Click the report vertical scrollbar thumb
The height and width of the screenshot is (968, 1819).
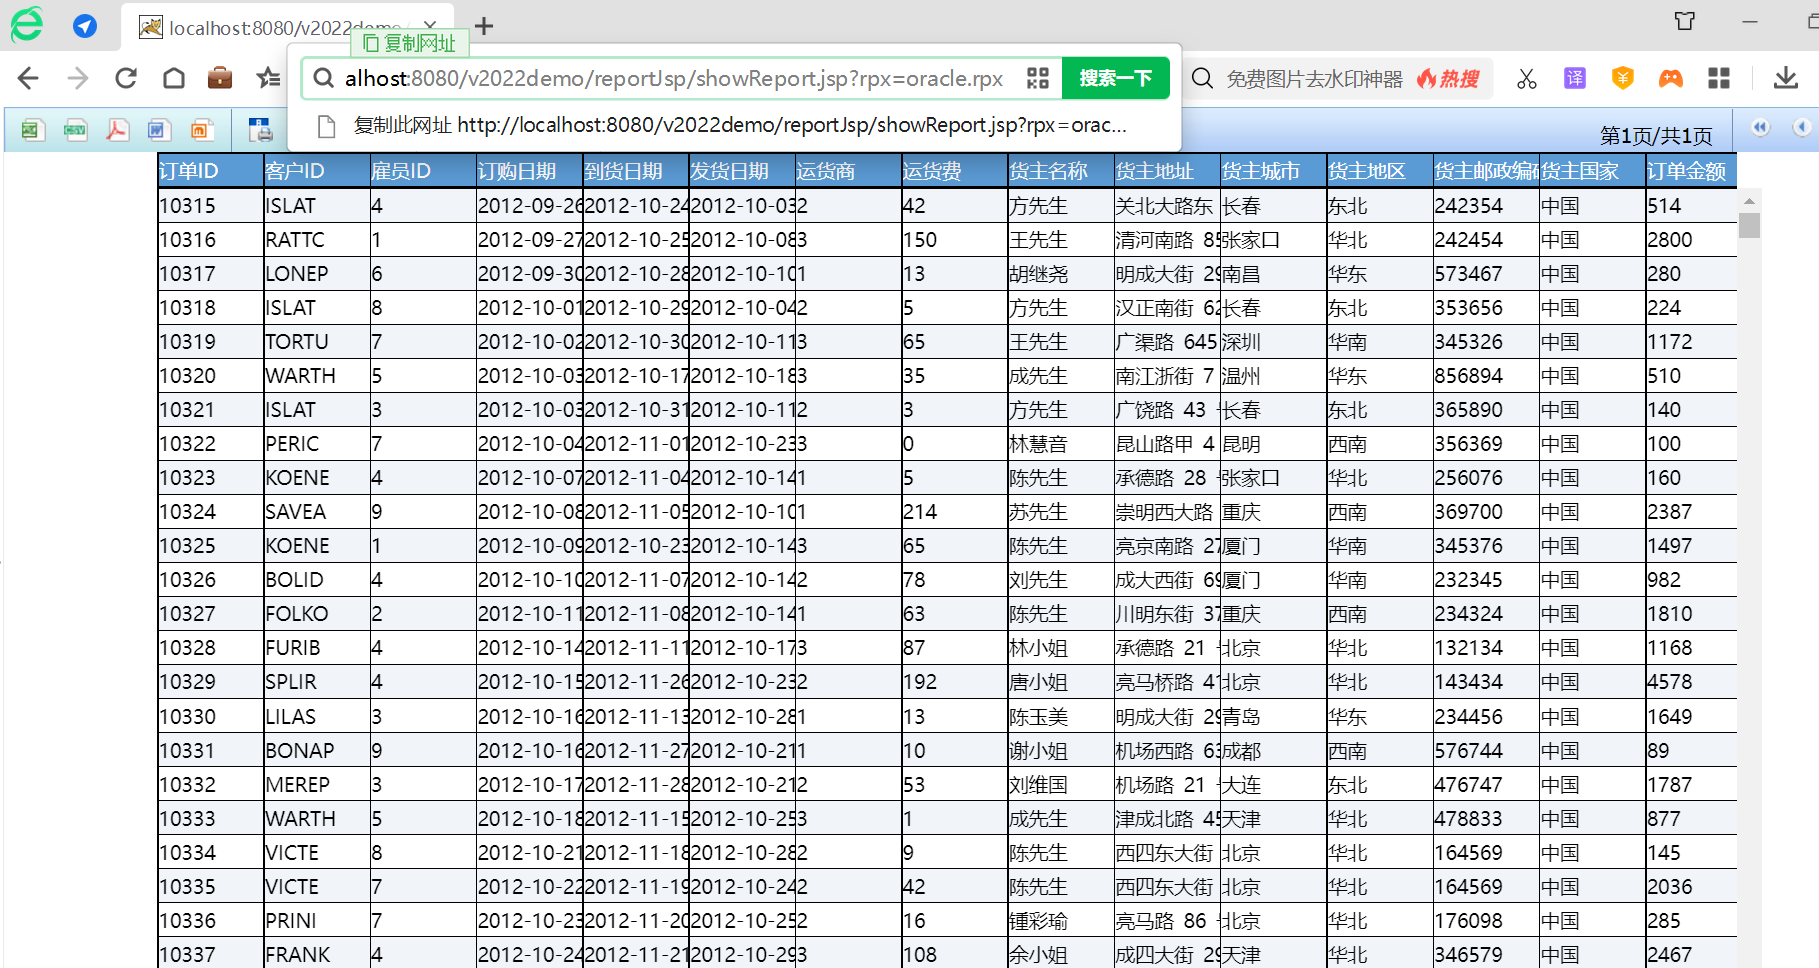(x=1749, y=225)
